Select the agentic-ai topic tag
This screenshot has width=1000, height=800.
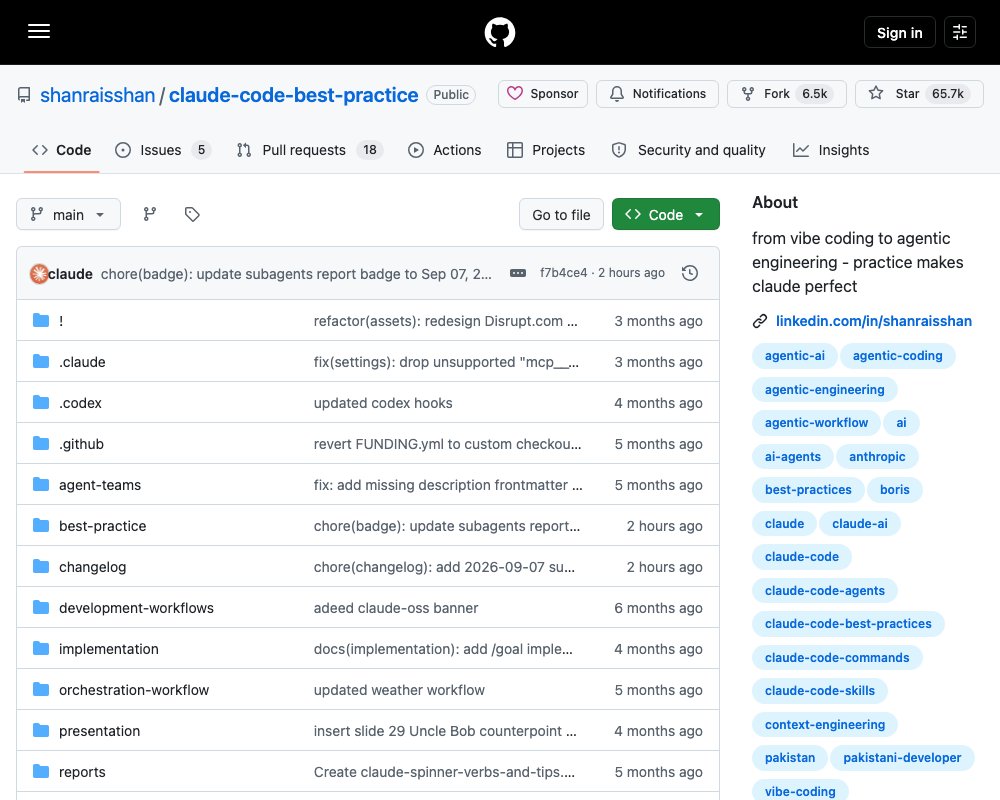click(x=795, y=356)
